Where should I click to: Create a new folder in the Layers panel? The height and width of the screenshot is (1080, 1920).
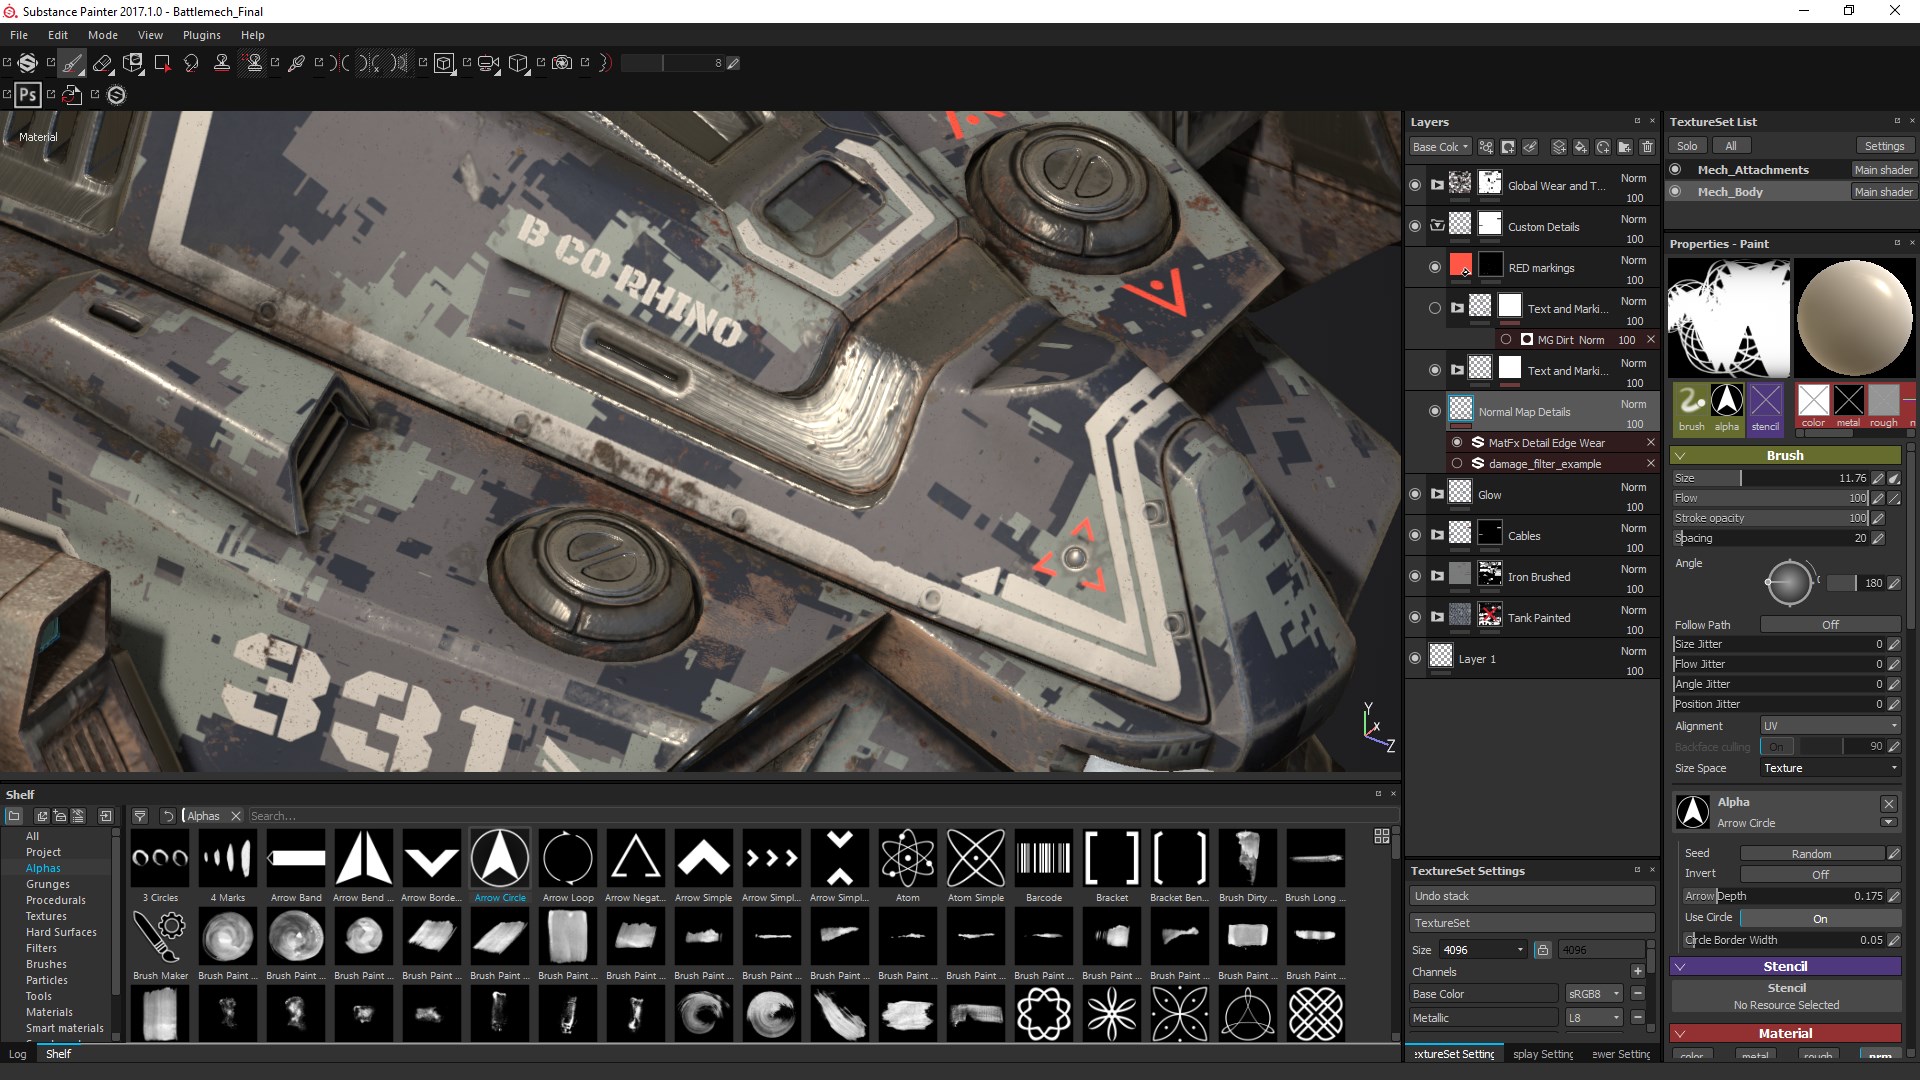(1624, 147)
